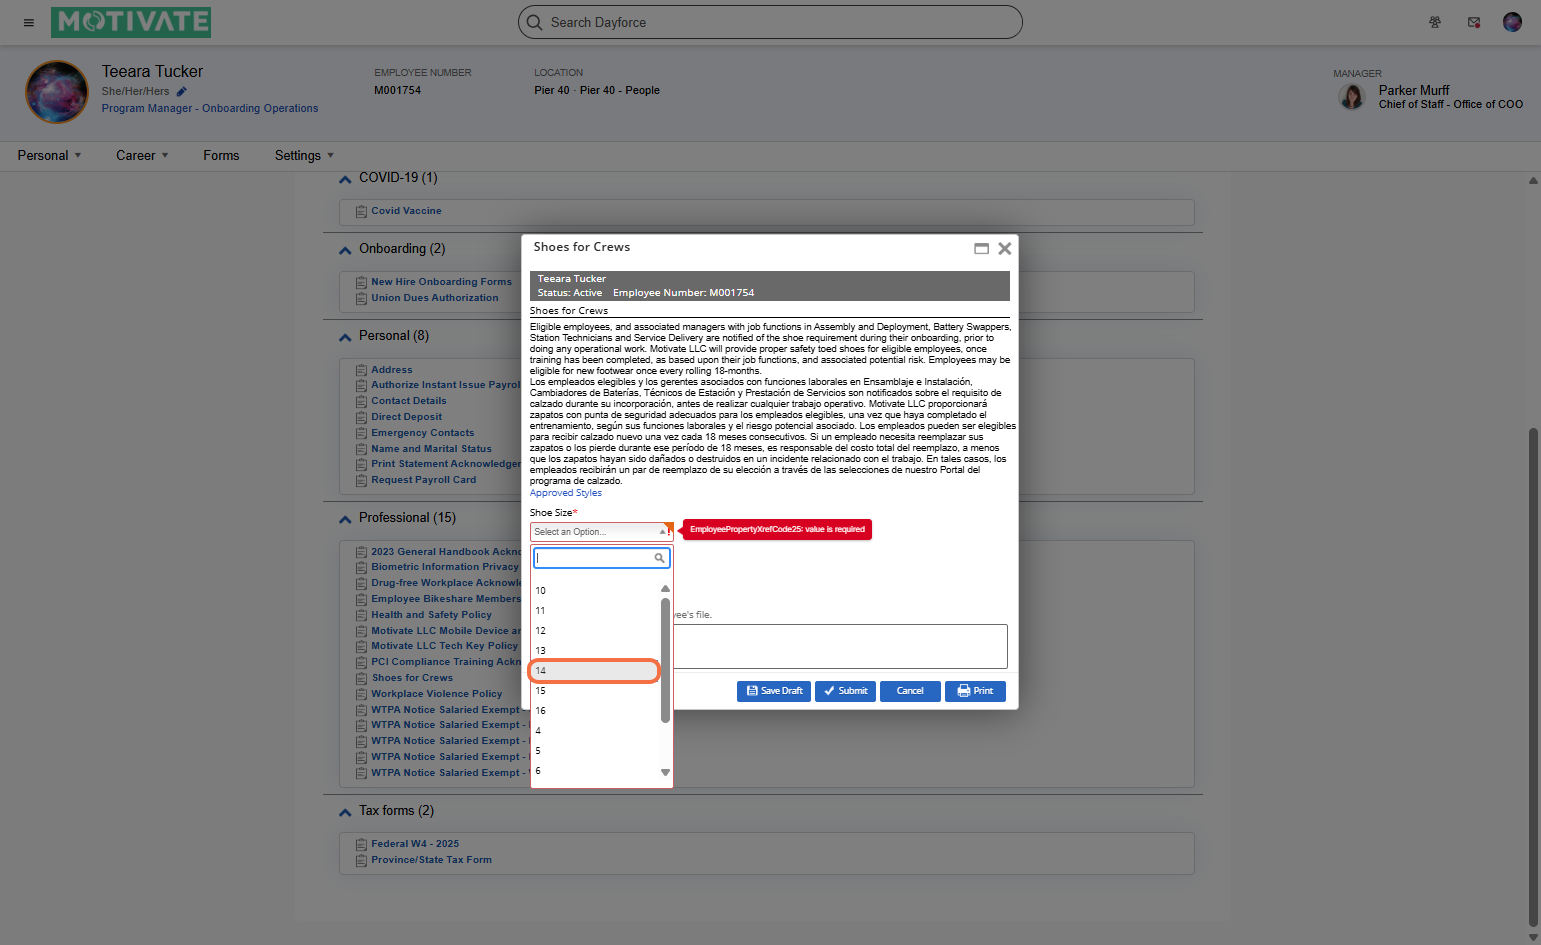Click the Federal W4 - 2025 form icon
The height and width of the screenshot is (945, 1541).
(x=361, y=844)
